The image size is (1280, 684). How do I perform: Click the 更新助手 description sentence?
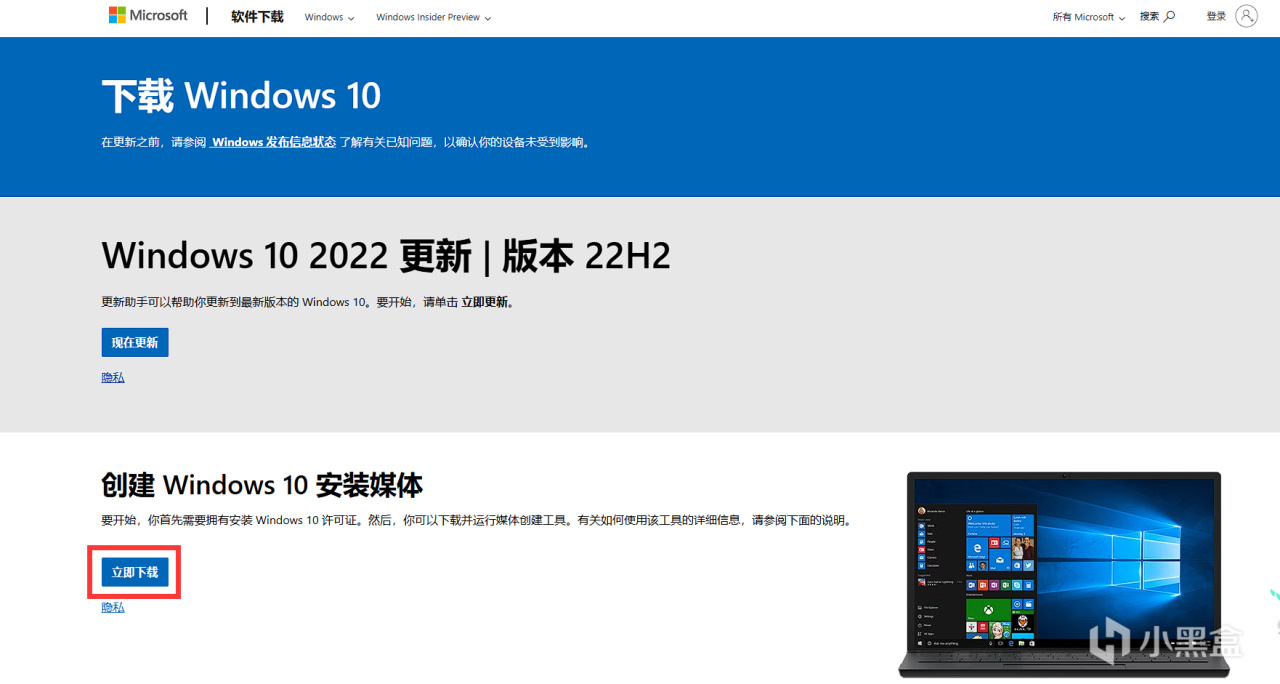click(308, 302)
